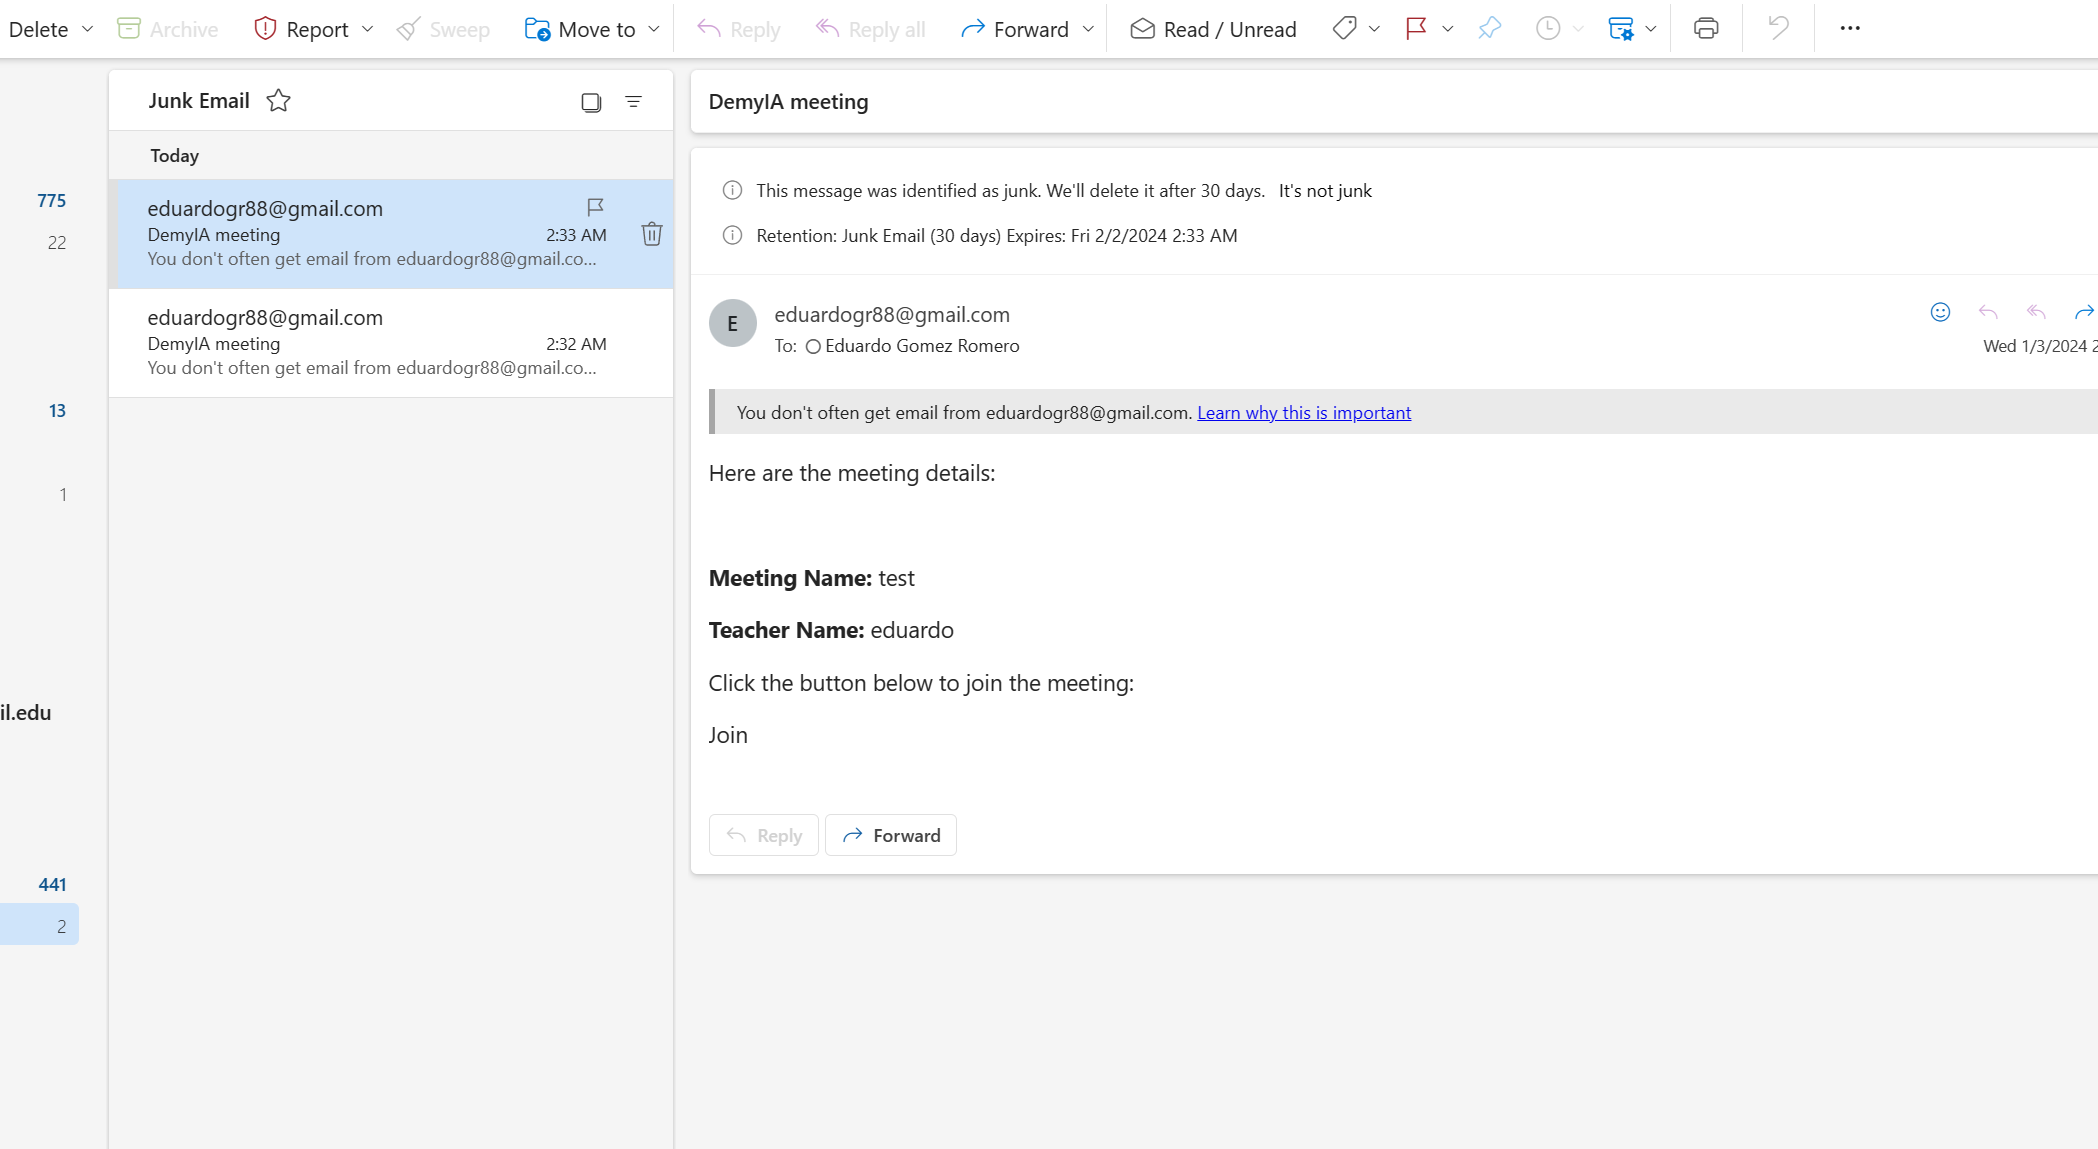Open the Forward options dropdown chevron
The width and height of the screenshot is (2098, 1149).
click(1088, 29)
